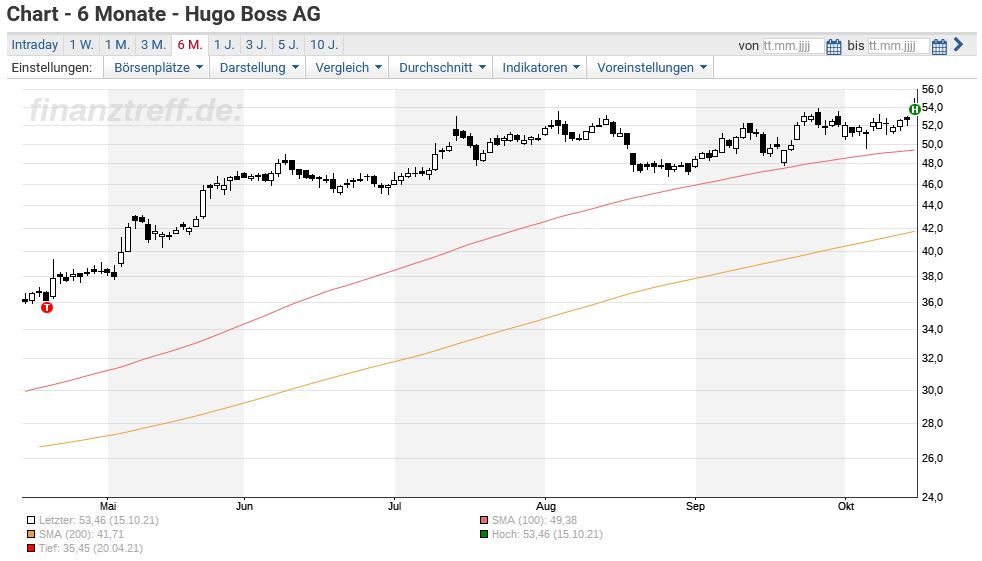Select the 1 W. time range tab
Viewport: 982px width, 561px height.
(81, 45)
